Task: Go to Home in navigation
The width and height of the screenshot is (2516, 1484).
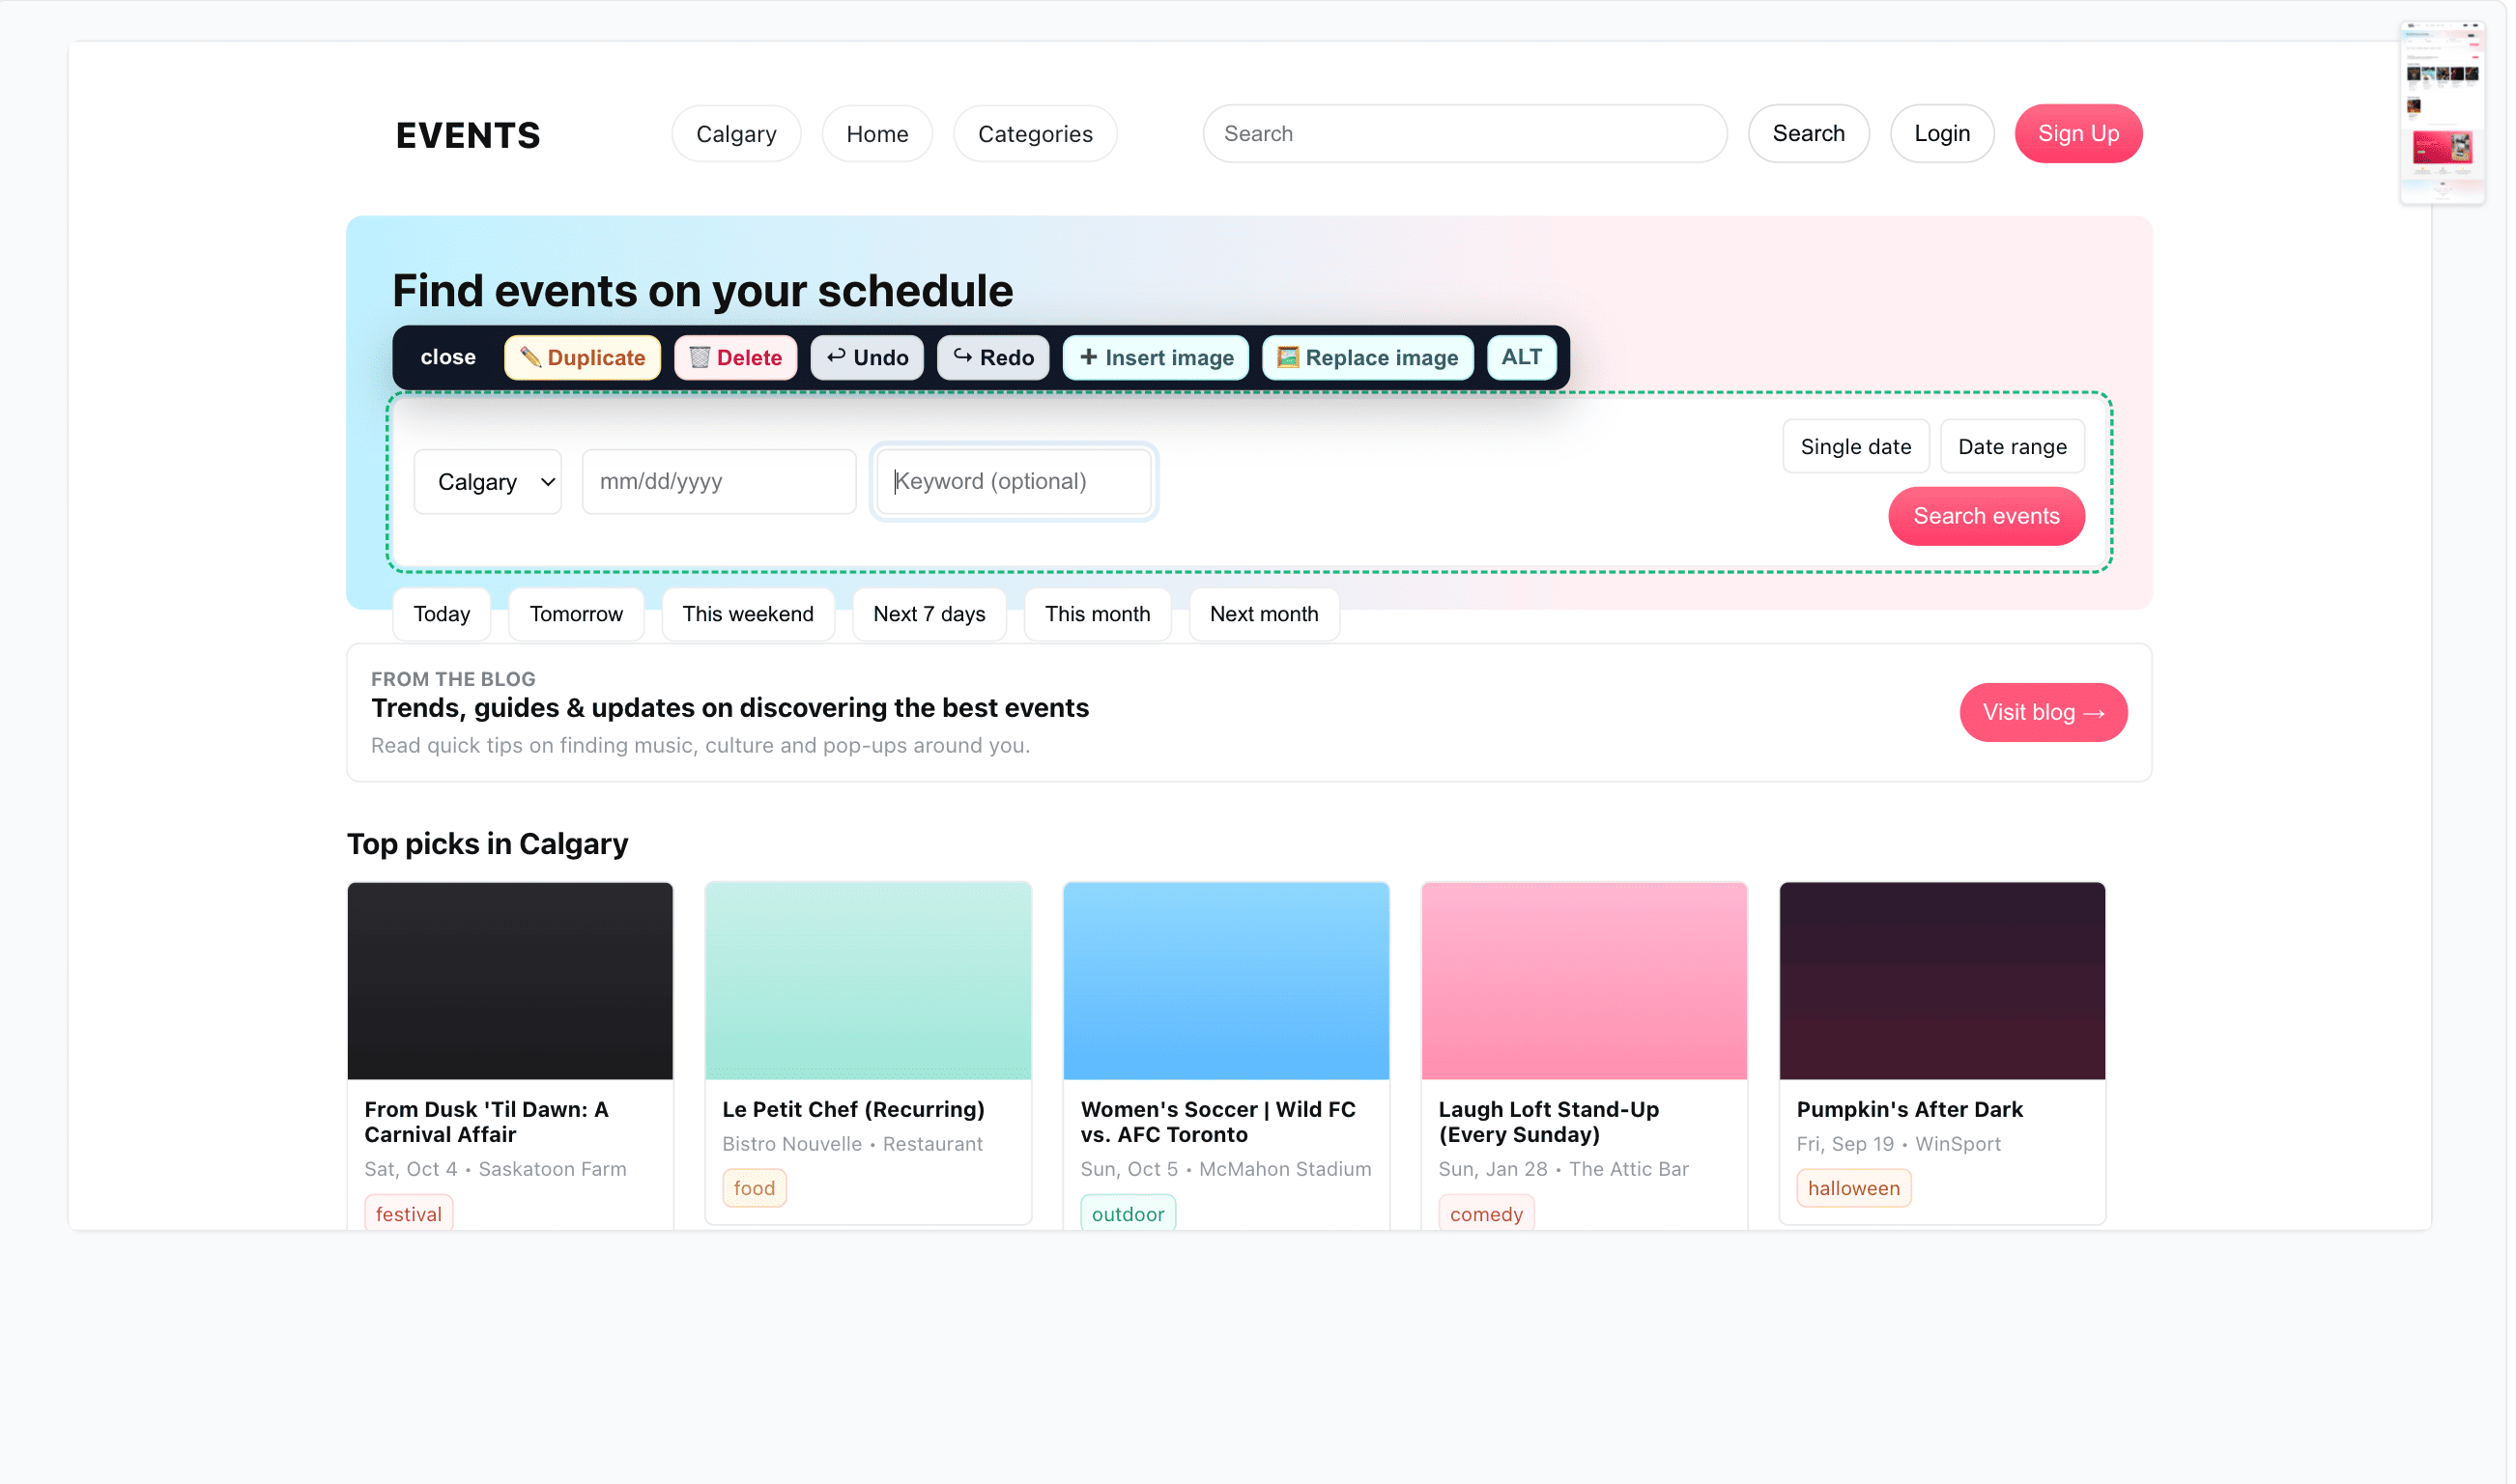Action: (x=879, y=134)
